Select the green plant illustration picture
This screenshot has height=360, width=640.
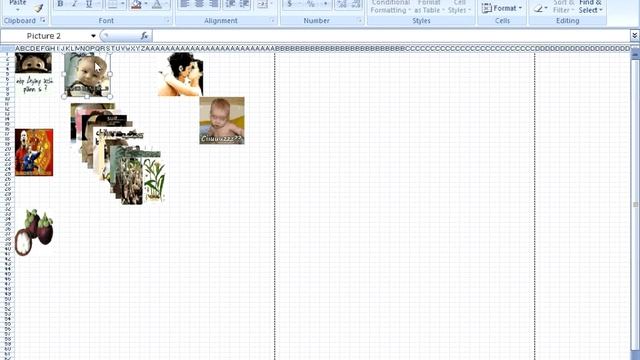[155, 180]
